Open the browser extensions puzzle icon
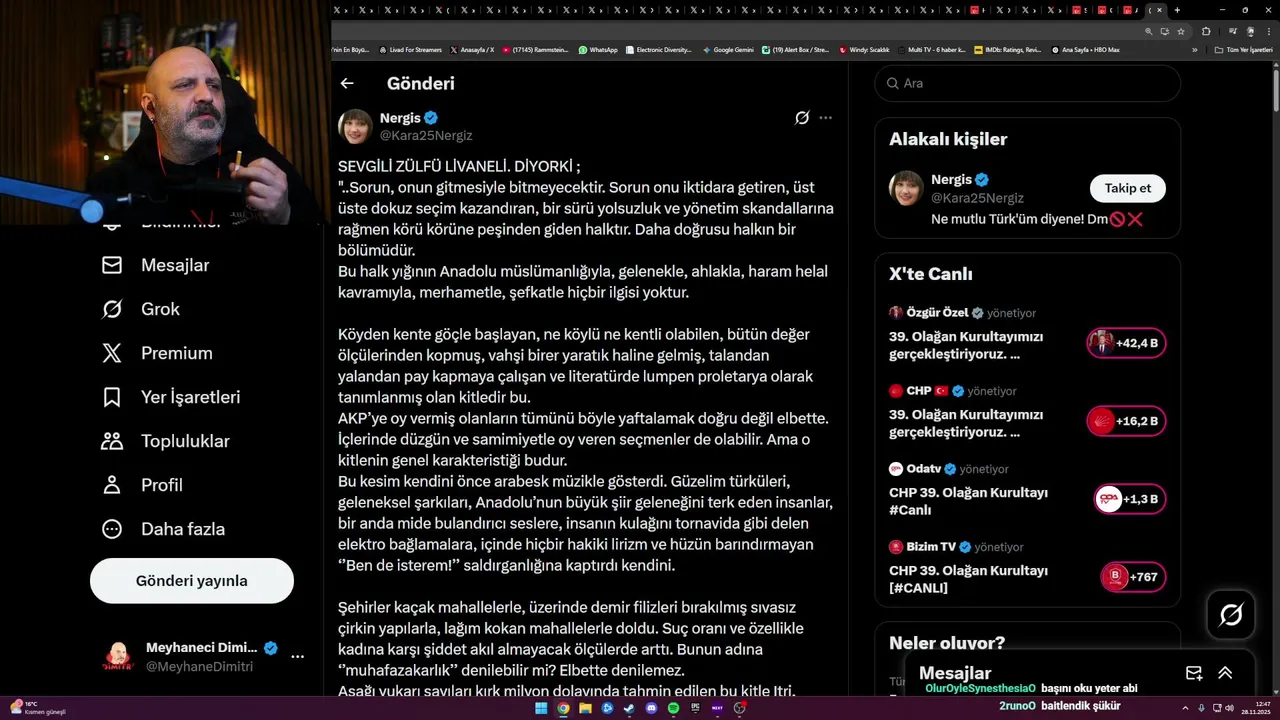The width and height of the screenshot is (1280, 720). (1206, 31)
